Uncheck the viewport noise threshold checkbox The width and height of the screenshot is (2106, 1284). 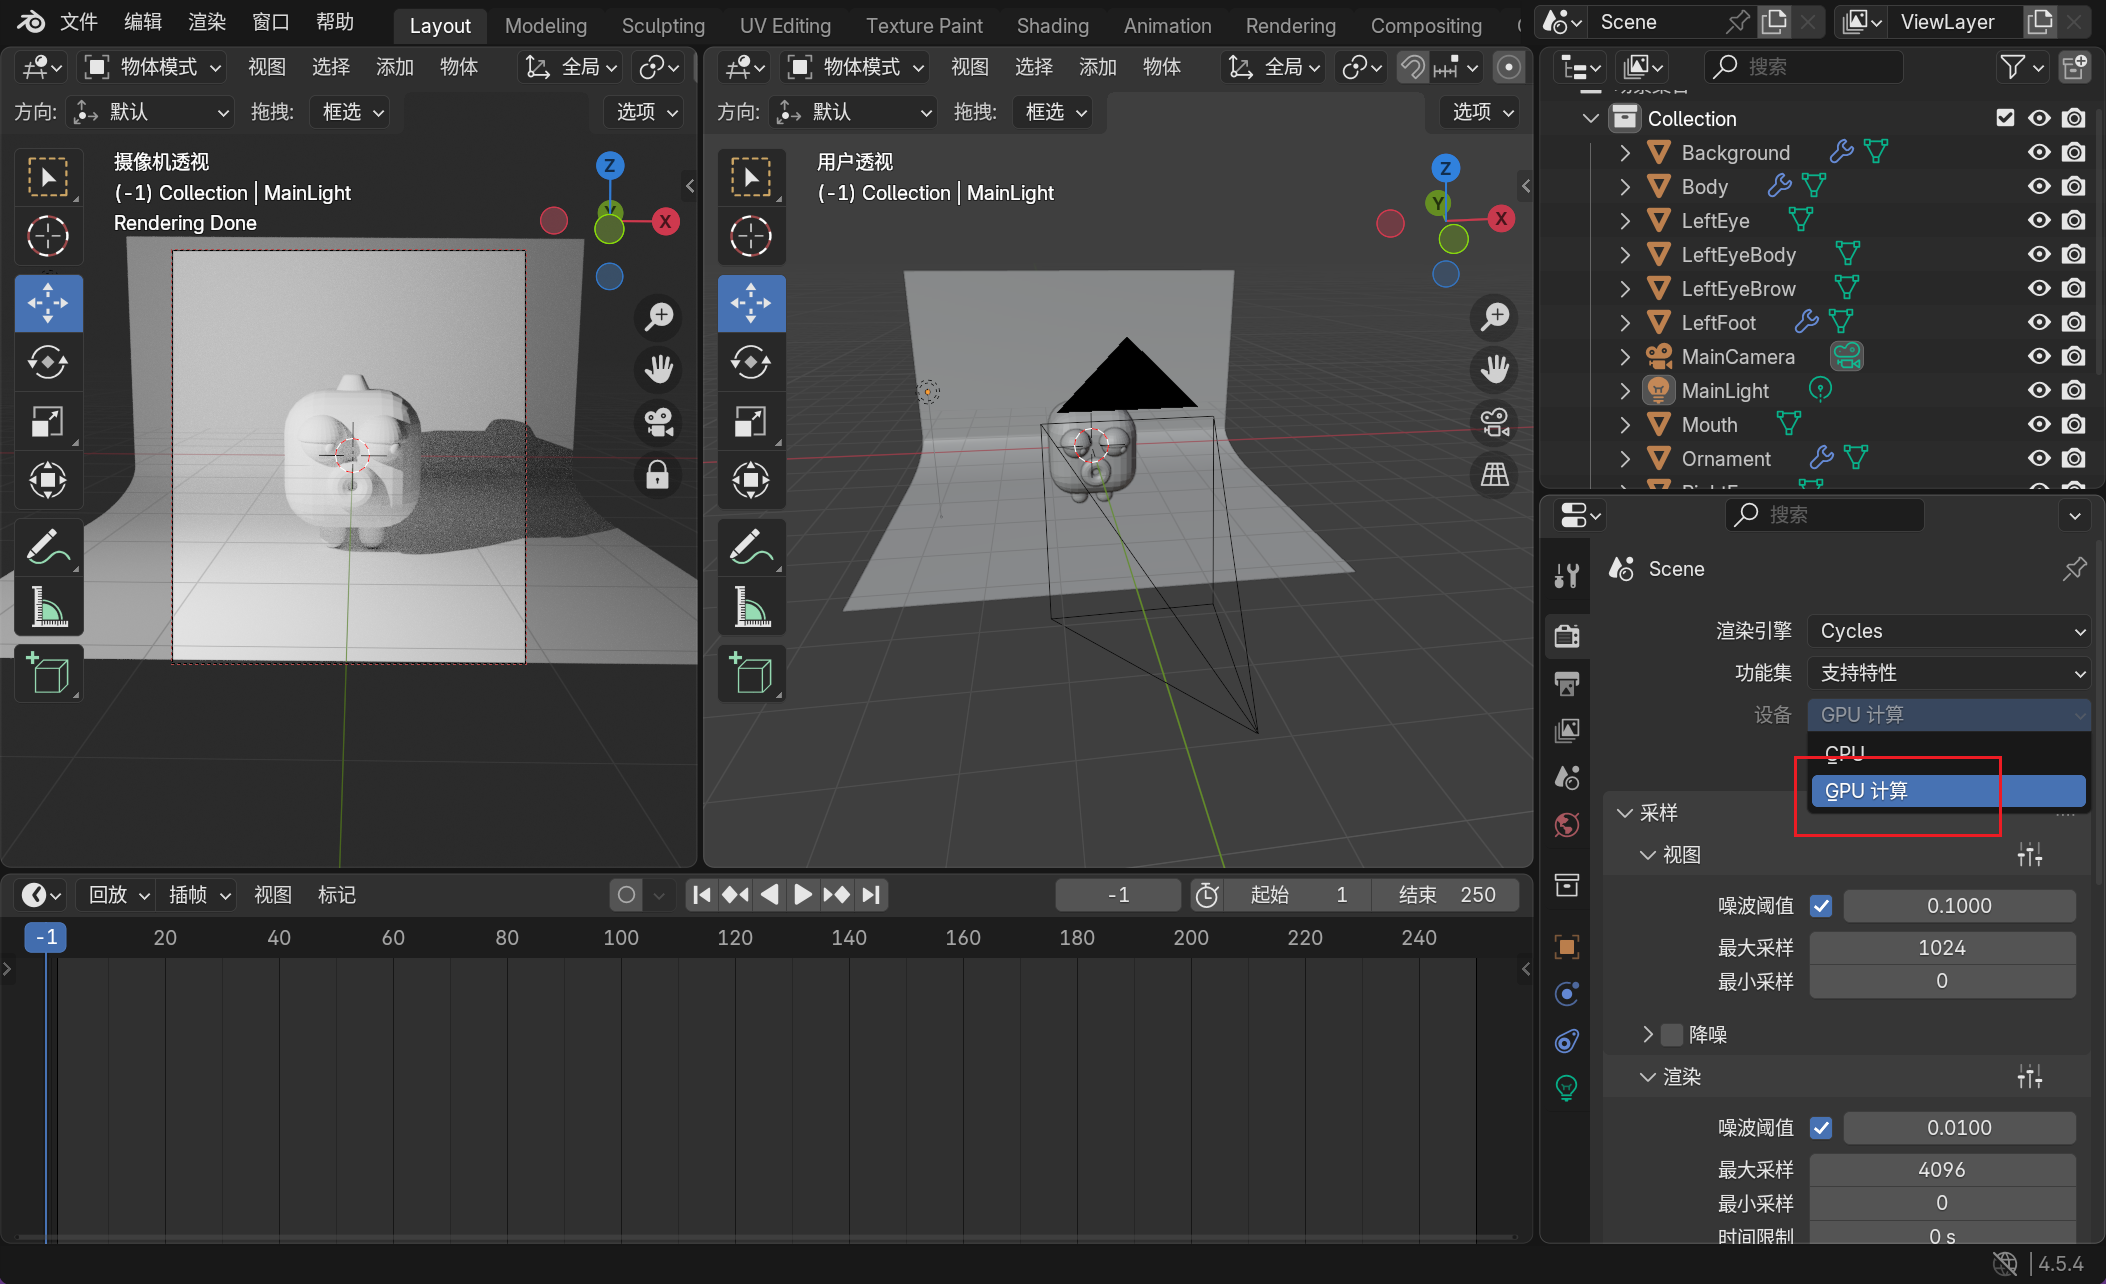pyautogui.click(x=1821, y=906)
